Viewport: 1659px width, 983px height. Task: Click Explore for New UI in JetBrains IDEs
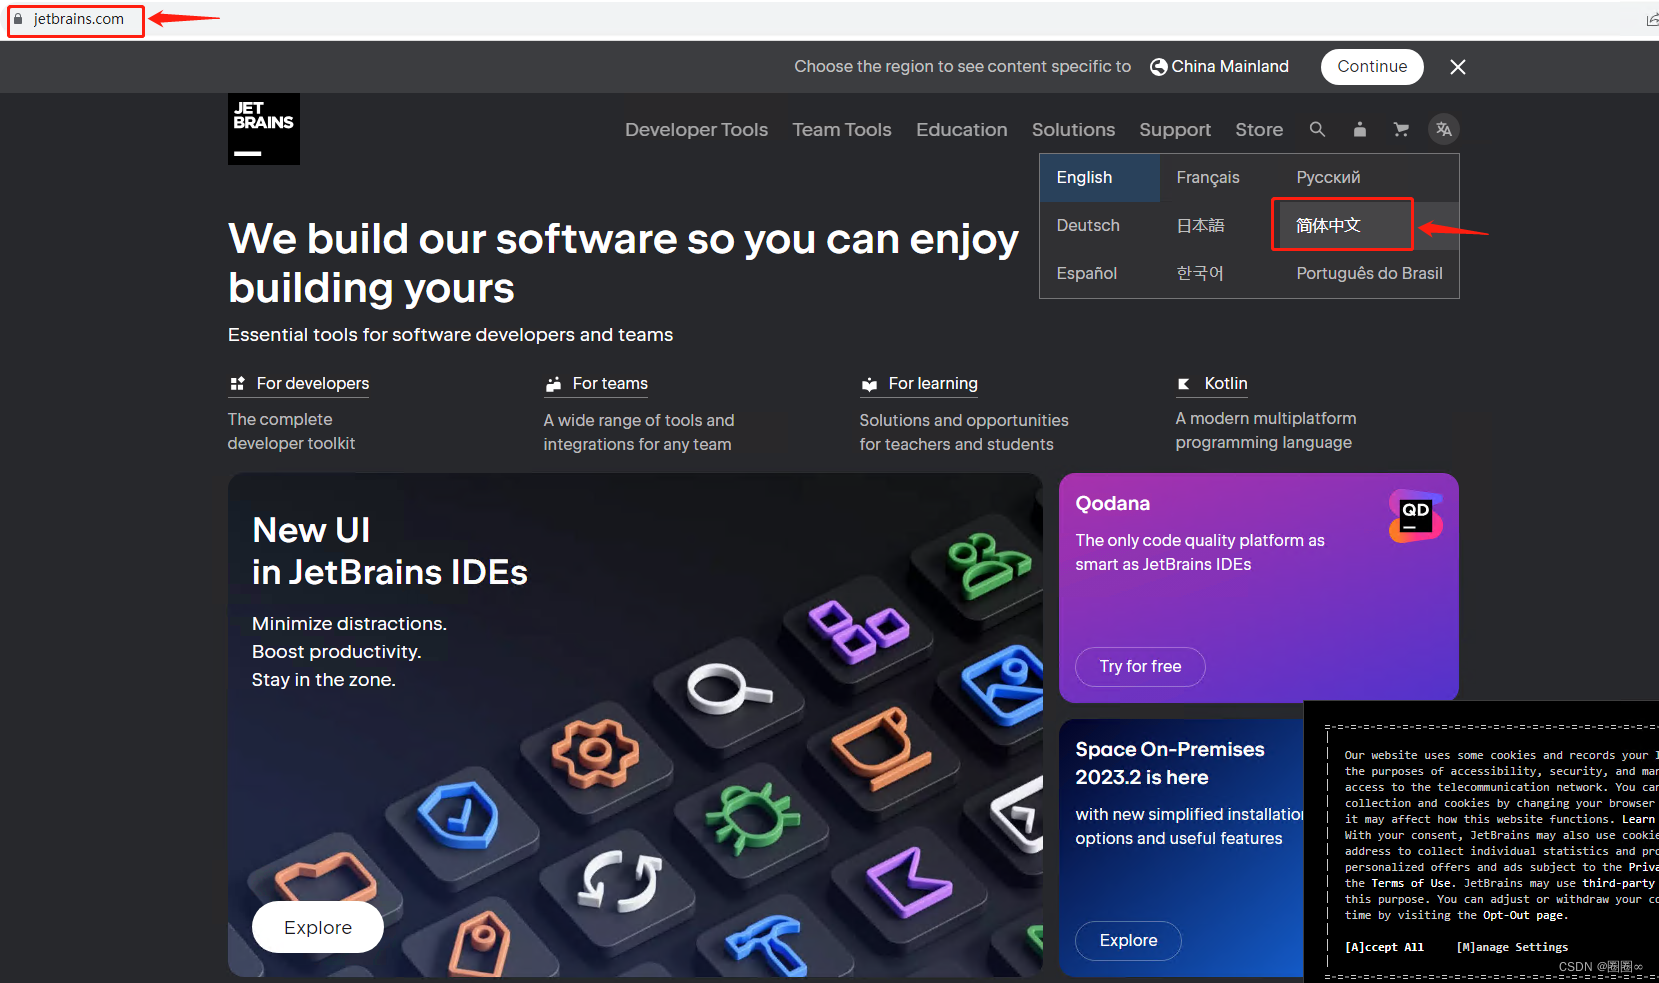click(x=317, y=926)
